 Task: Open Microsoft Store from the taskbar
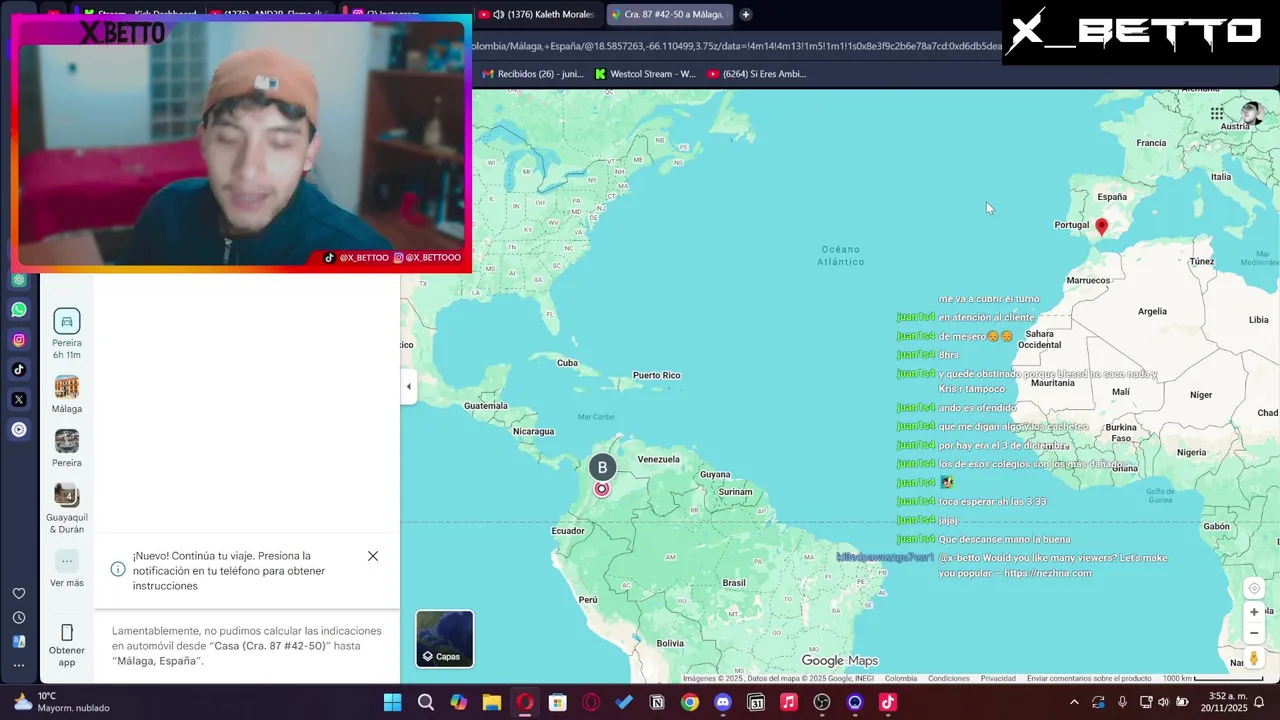(x=558, y=702)
